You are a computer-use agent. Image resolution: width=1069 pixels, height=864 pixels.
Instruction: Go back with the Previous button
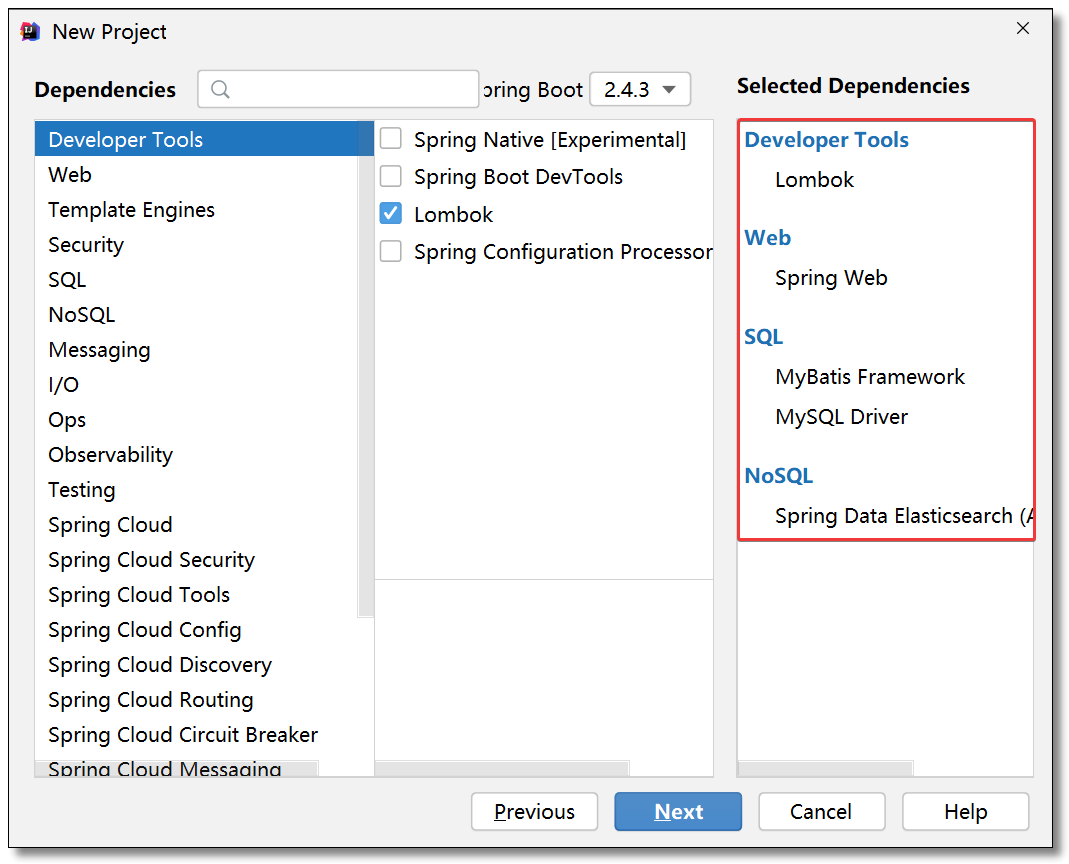click(534, 811)
